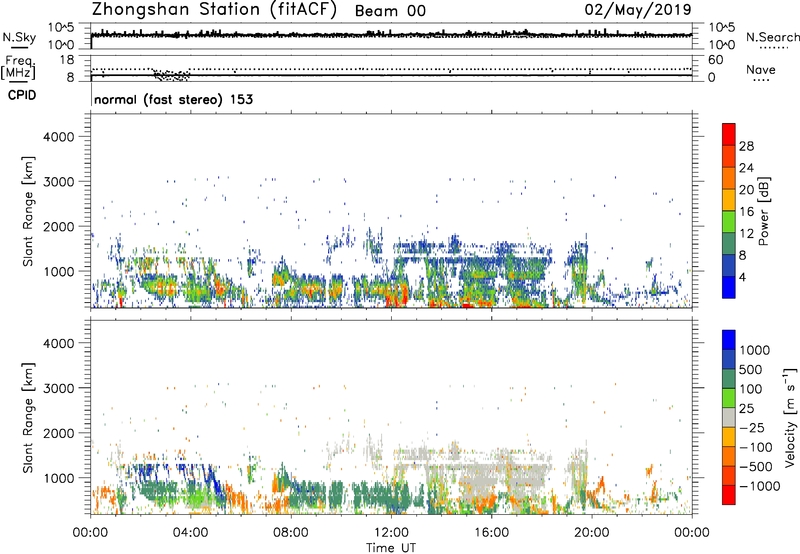Click the '16:00' time tick label

tap(491, 533)
